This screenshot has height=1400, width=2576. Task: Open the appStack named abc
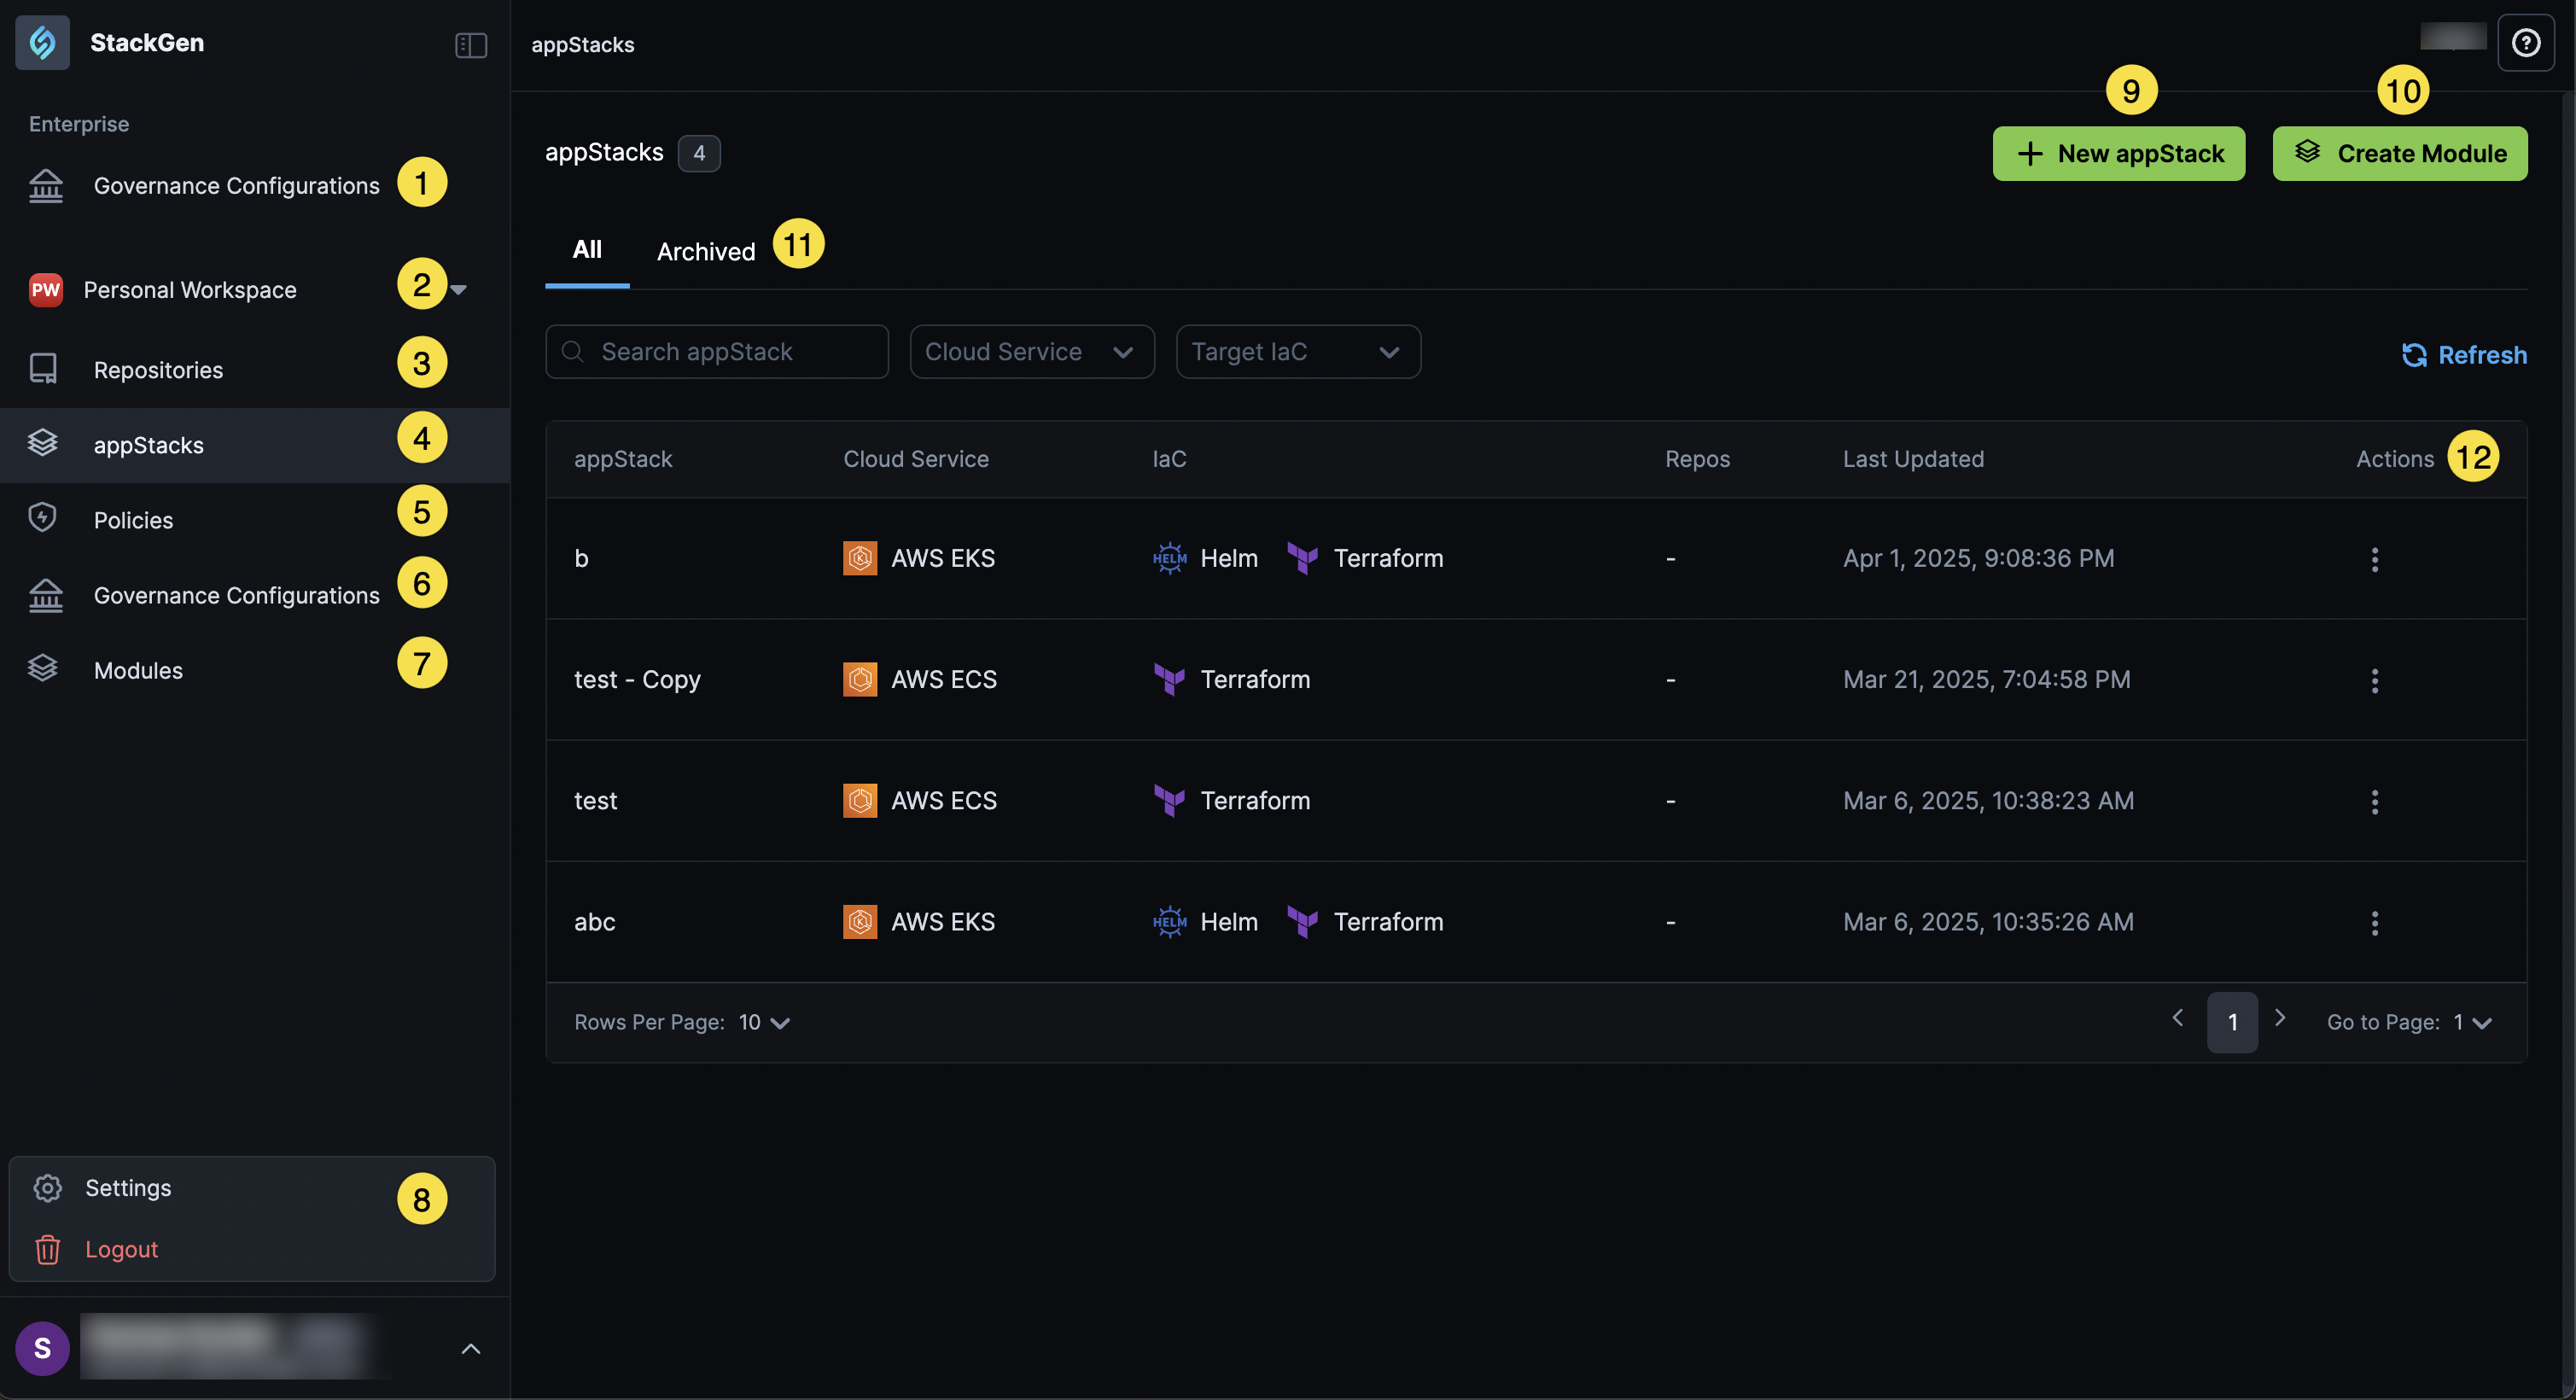click(x=595, y=922)
